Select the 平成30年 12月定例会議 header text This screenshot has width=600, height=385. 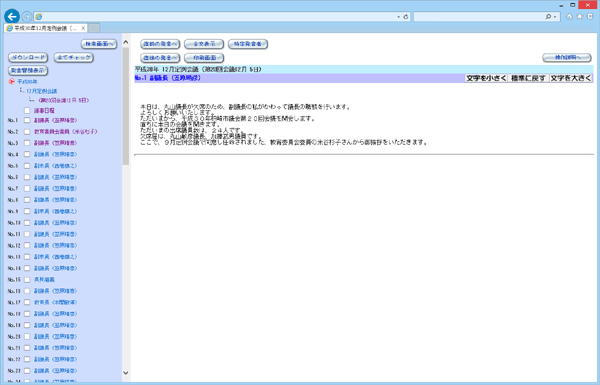[198, 69]
